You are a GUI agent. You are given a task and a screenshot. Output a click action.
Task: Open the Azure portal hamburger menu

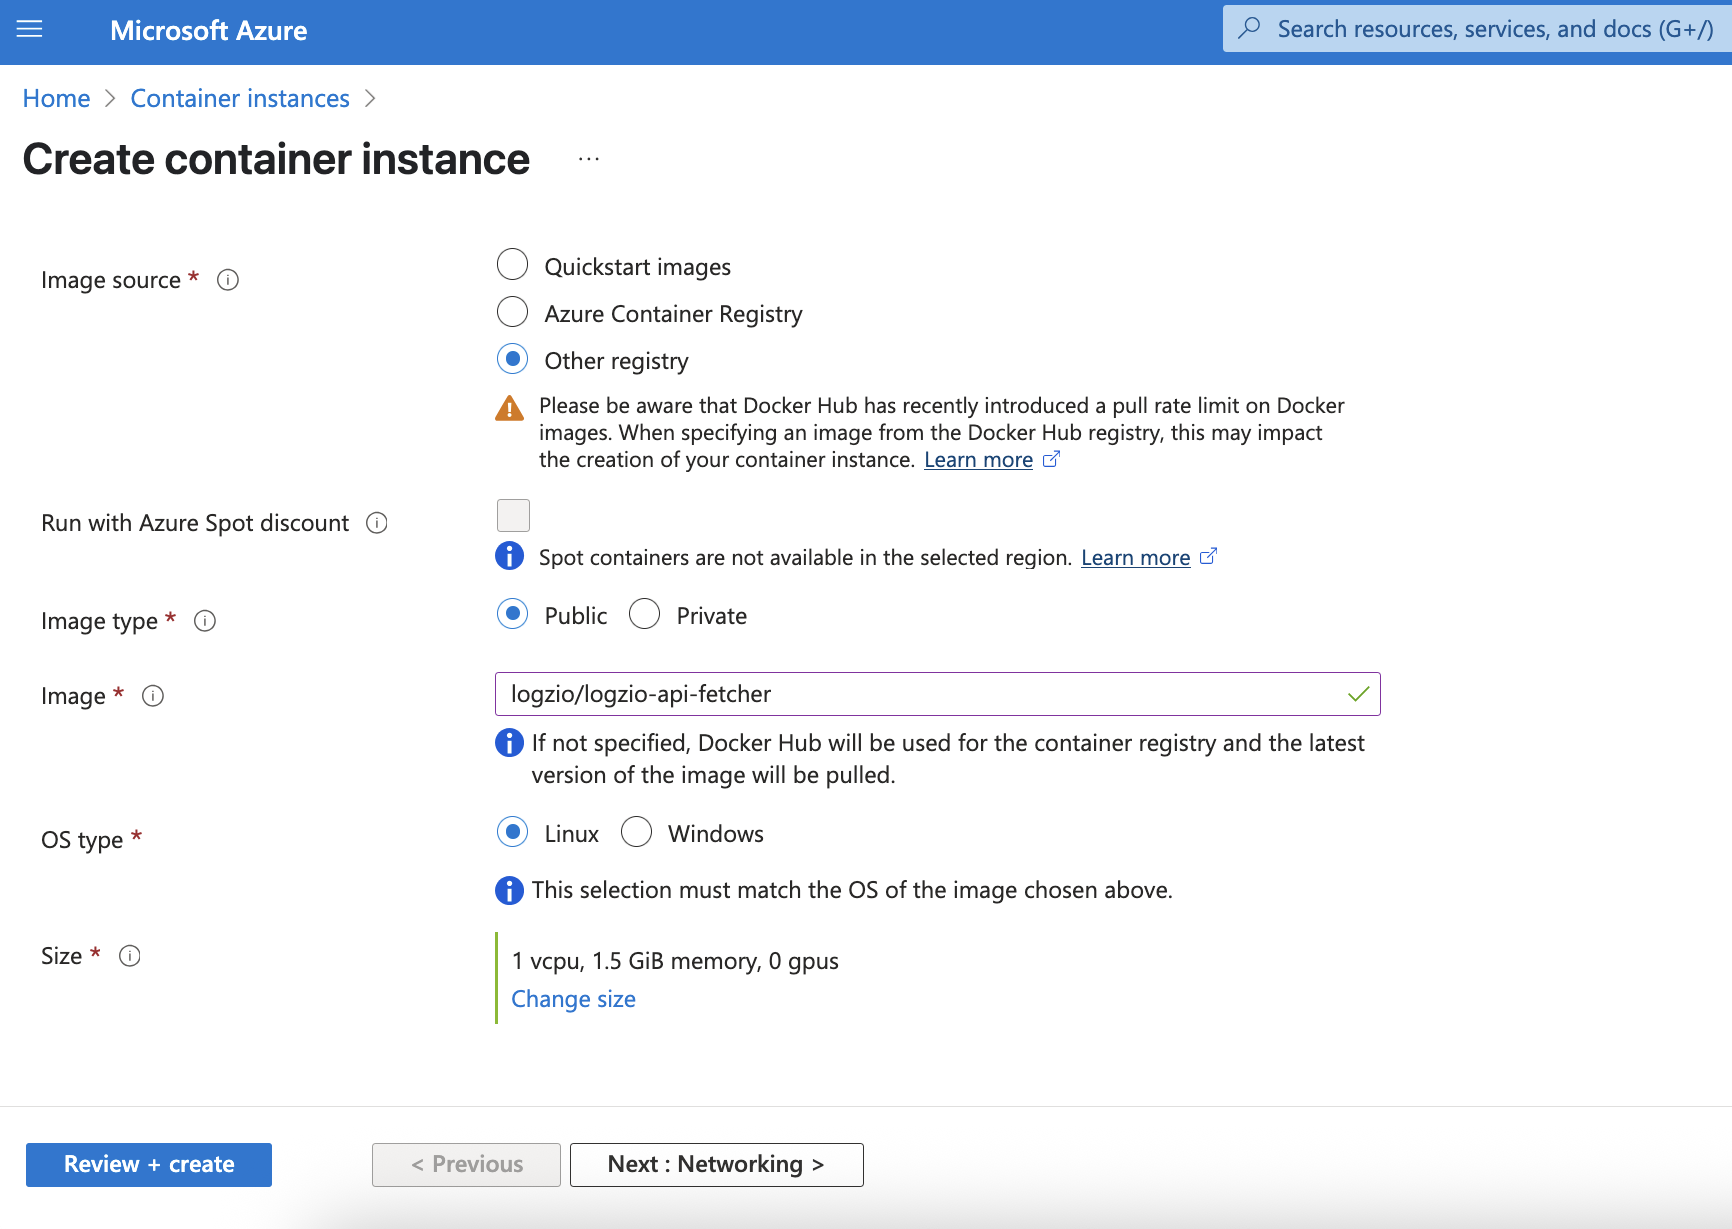tap(30, 30)
